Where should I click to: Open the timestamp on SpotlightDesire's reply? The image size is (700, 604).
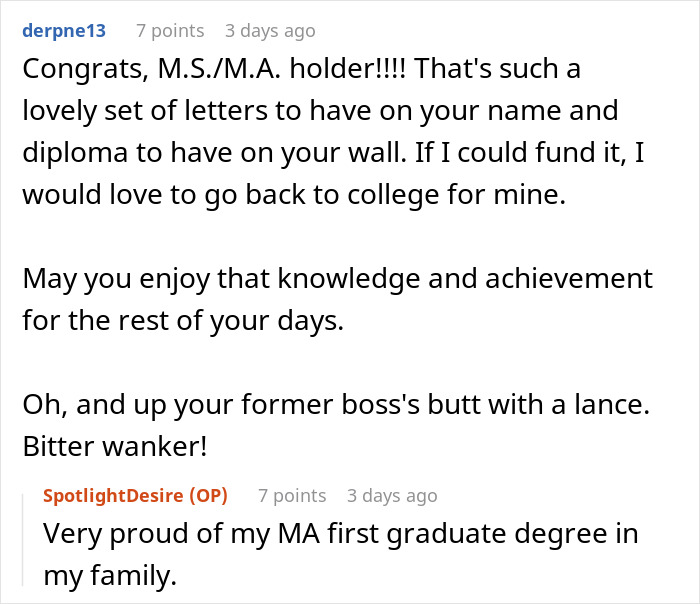[x=391, y=496]
